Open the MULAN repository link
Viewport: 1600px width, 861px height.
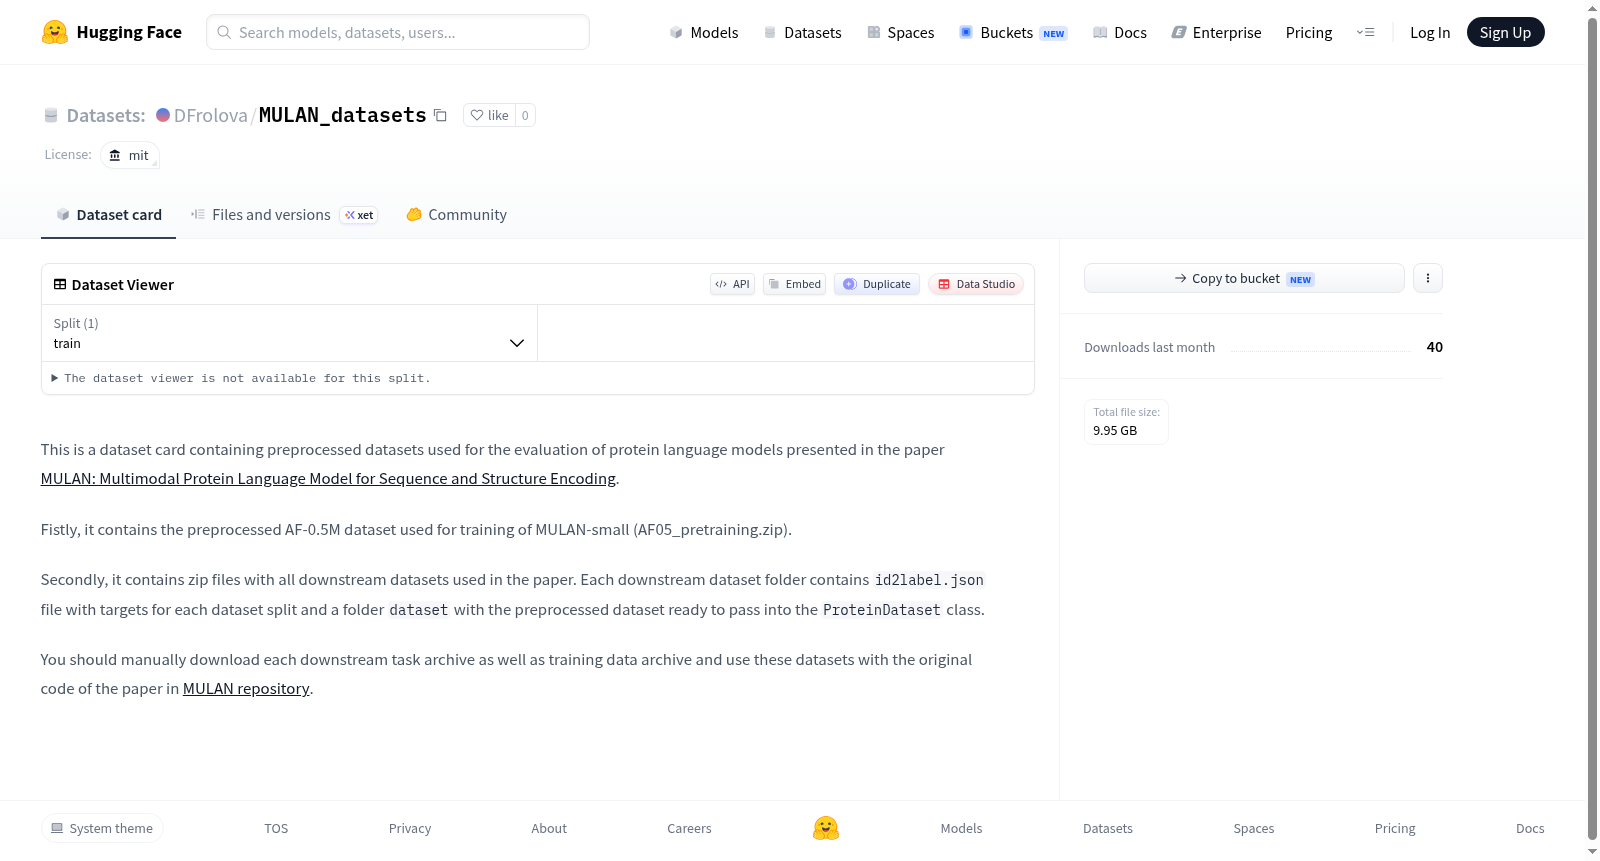[x=246, y=688]
